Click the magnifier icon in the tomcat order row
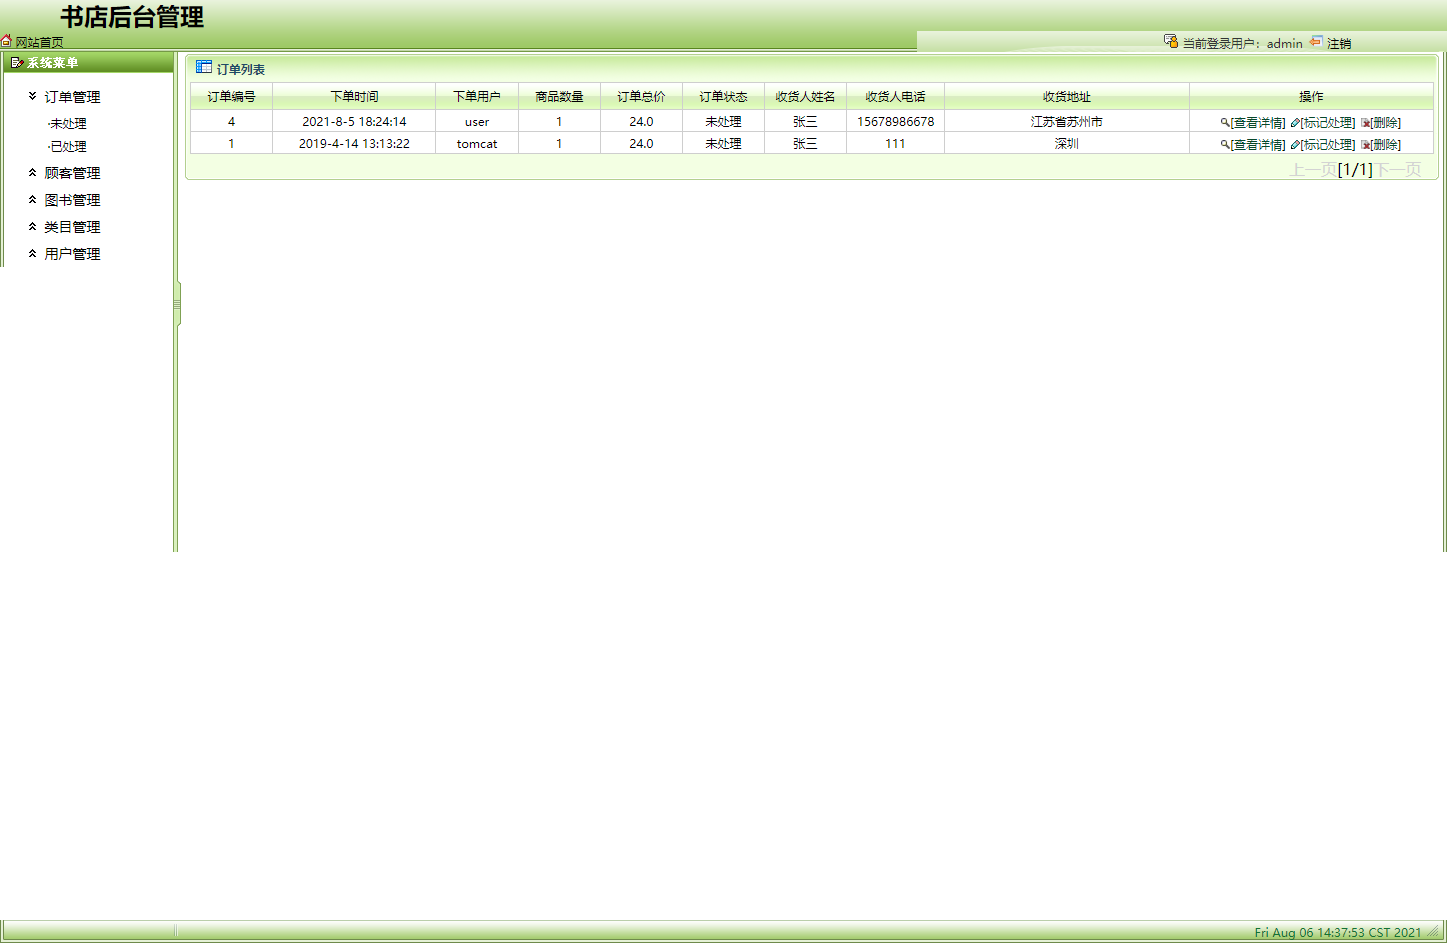 [1225, 145]
